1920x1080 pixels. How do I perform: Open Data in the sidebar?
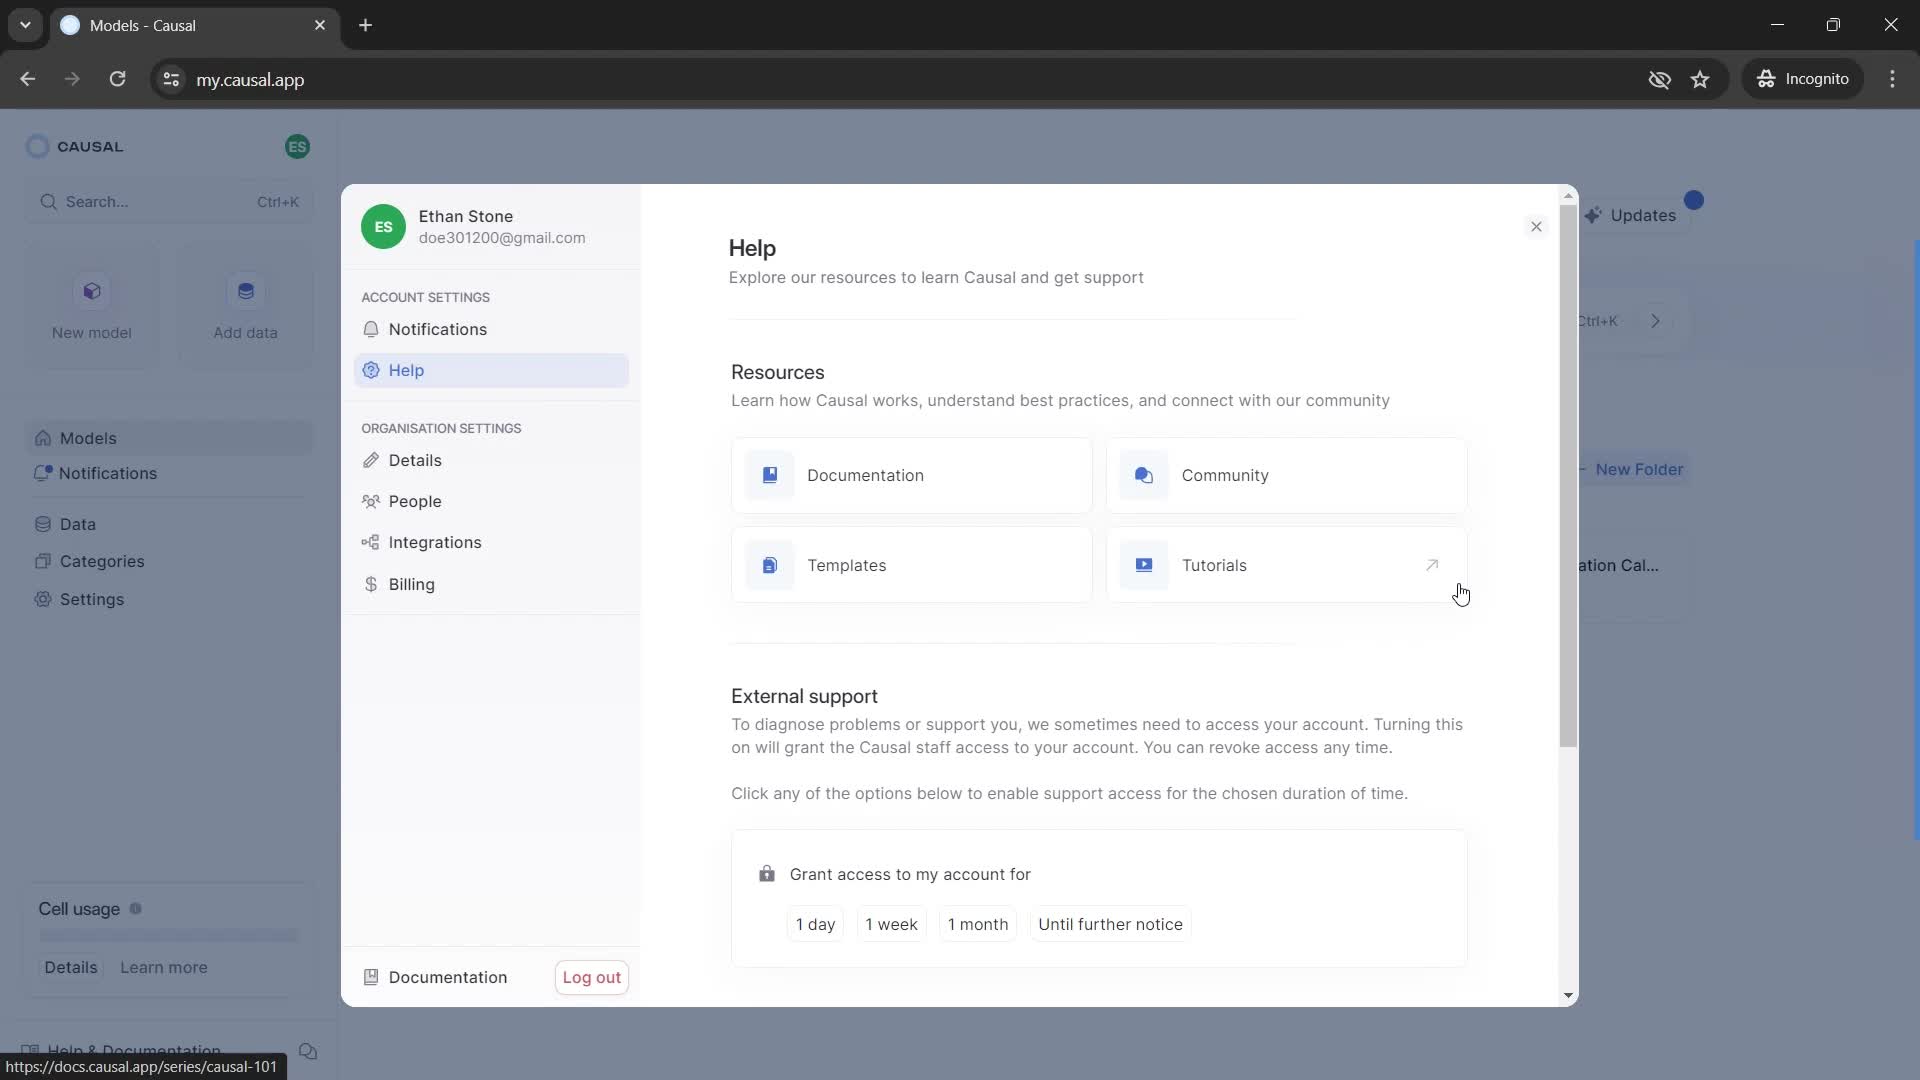tap(169, 524)
